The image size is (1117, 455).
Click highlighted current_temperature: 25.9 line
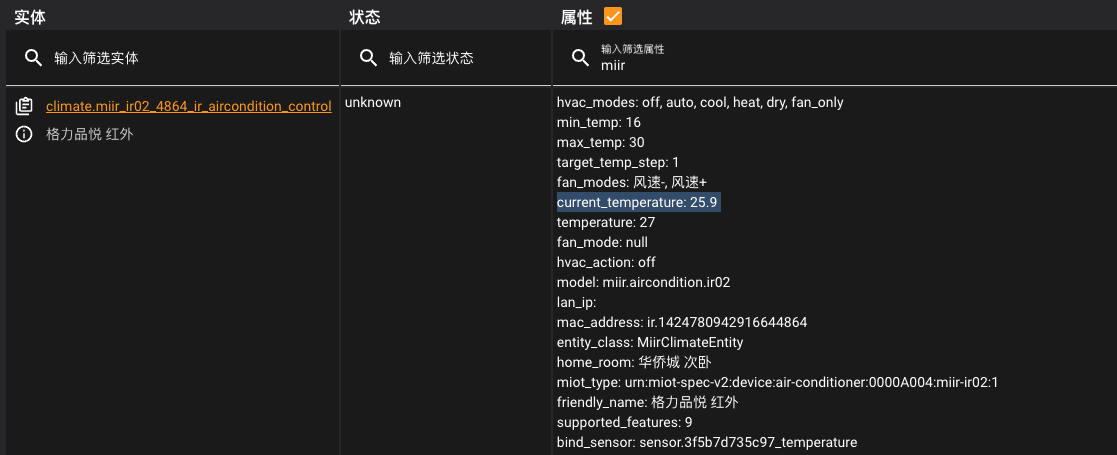[638, 203]
